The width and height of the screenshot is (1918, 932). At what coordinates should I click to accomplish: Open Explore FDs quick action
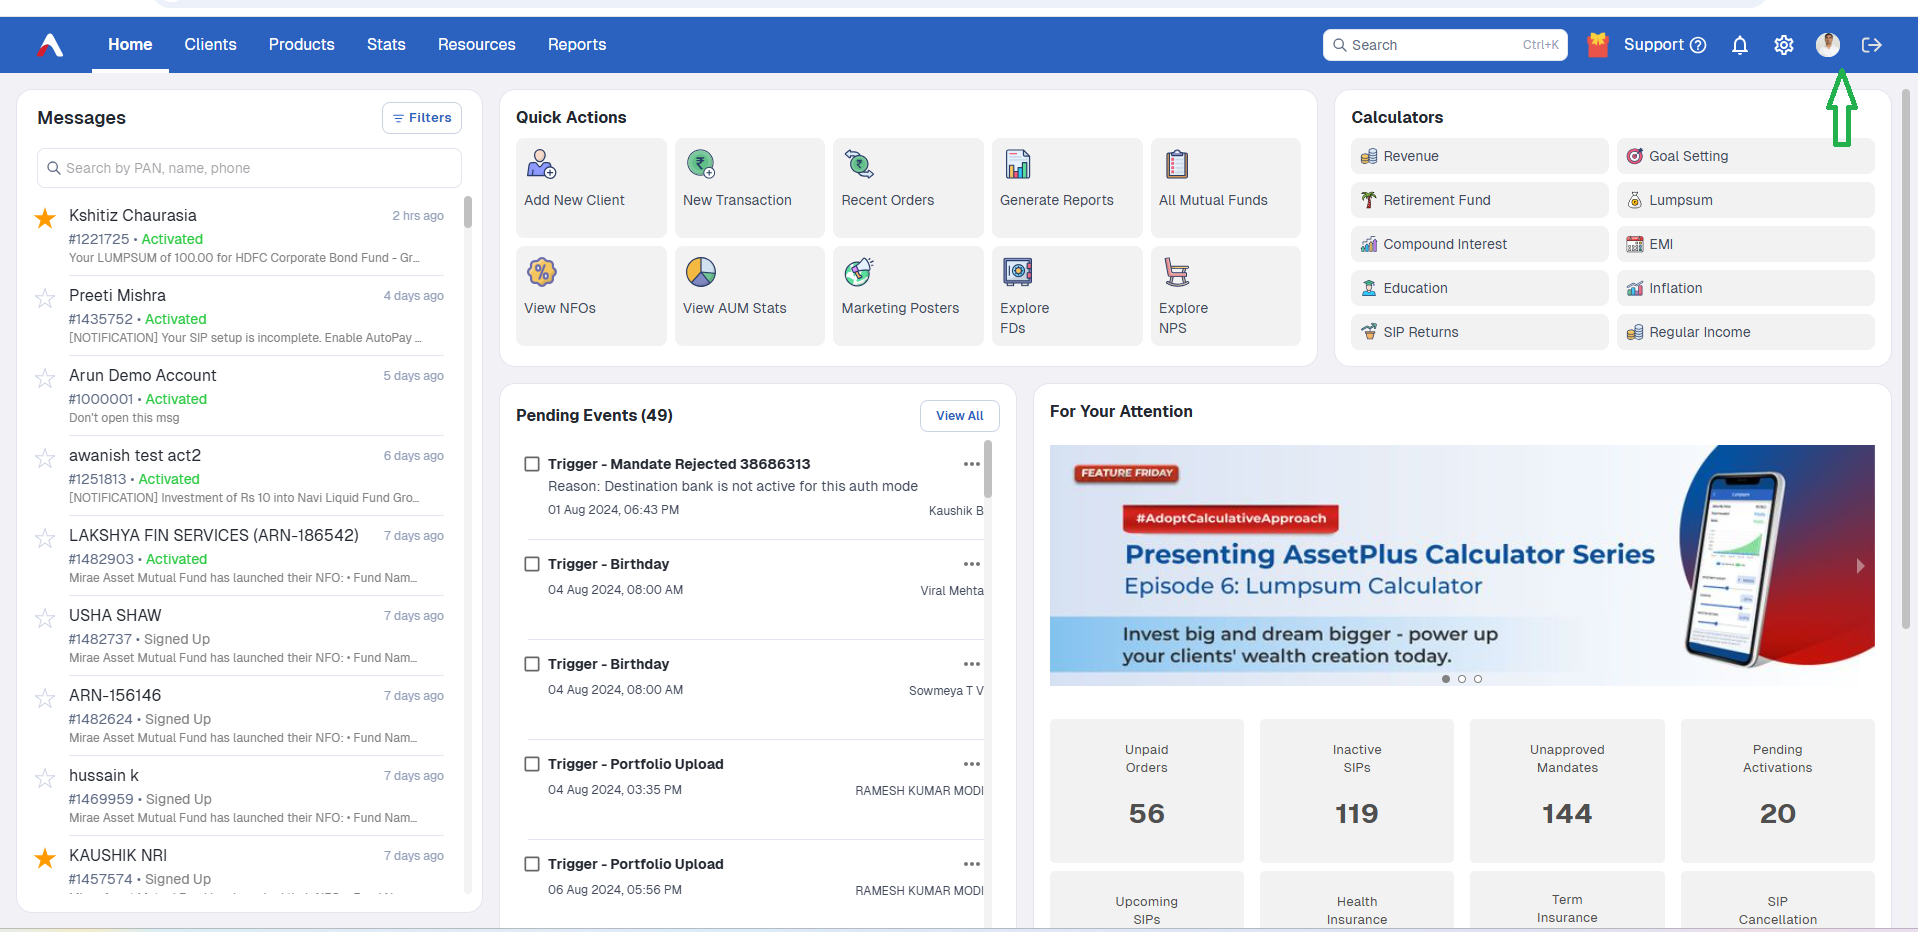pos(1067,296)
